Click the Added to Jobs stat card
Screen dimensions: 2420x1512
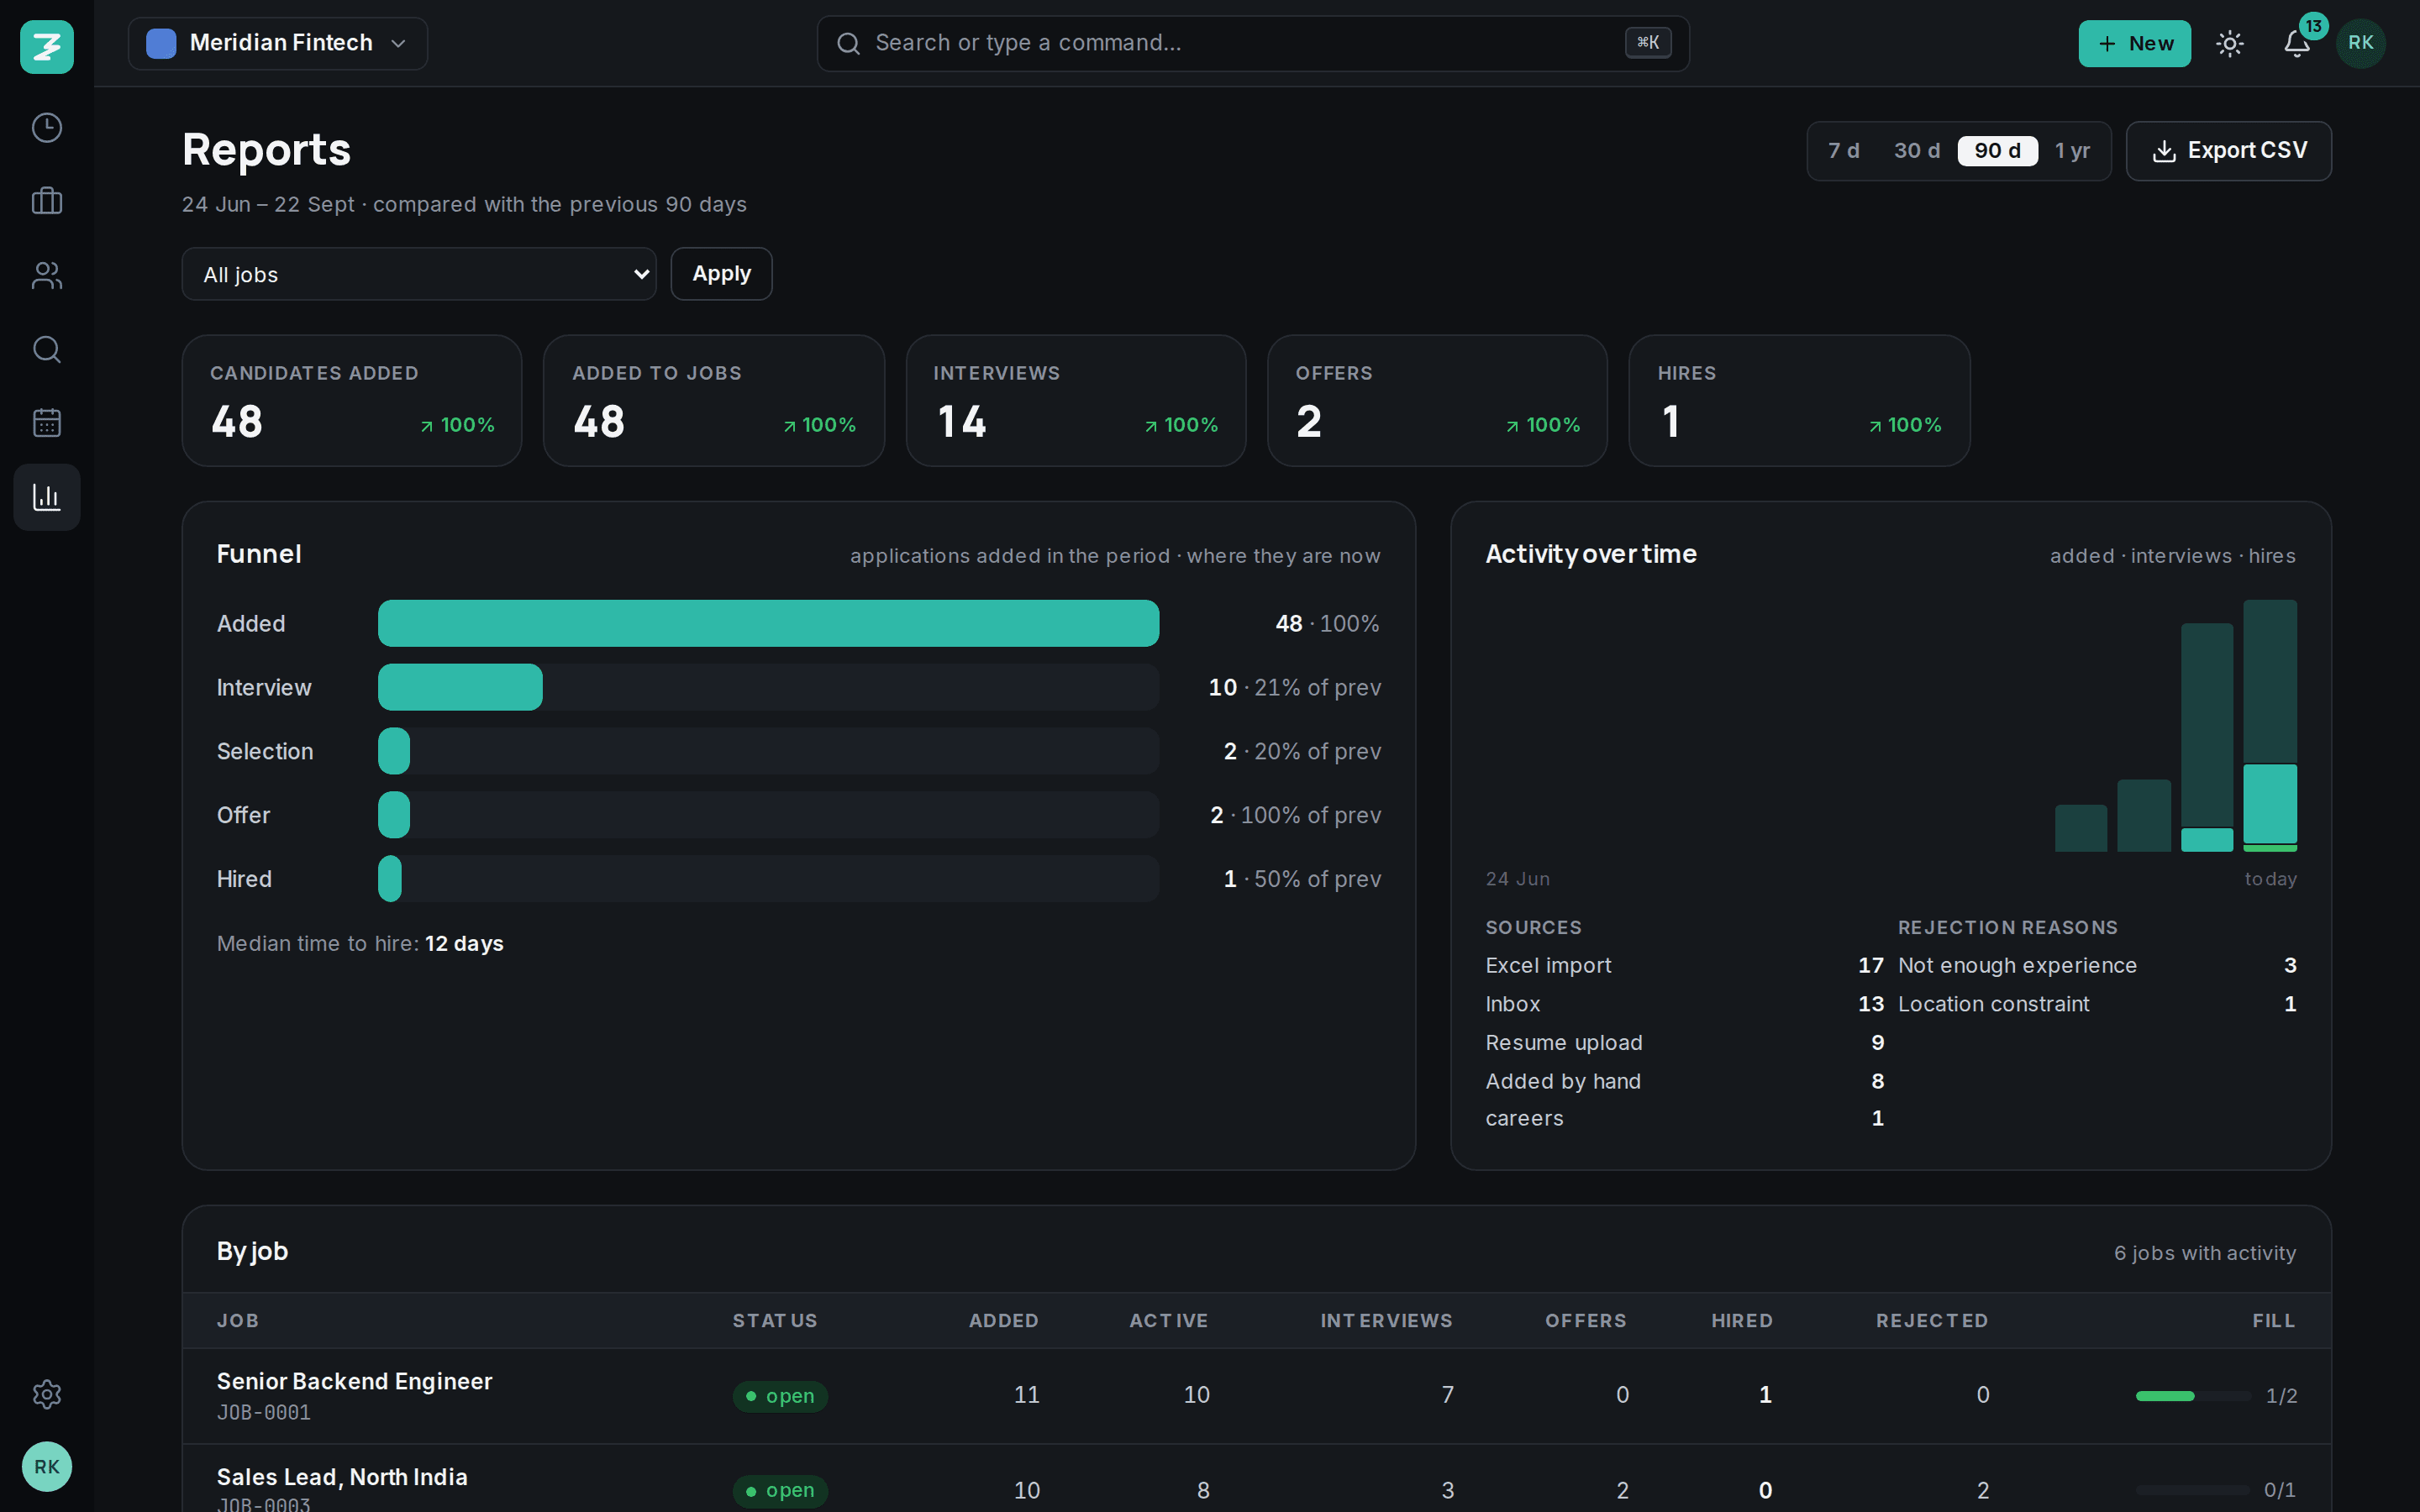coord(714,401)
